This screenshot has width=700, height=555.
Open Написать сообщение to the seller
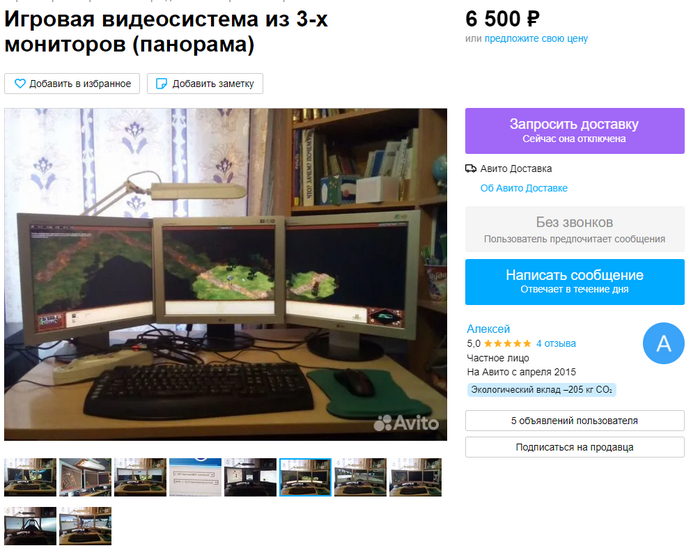click(x=575, y=282)
